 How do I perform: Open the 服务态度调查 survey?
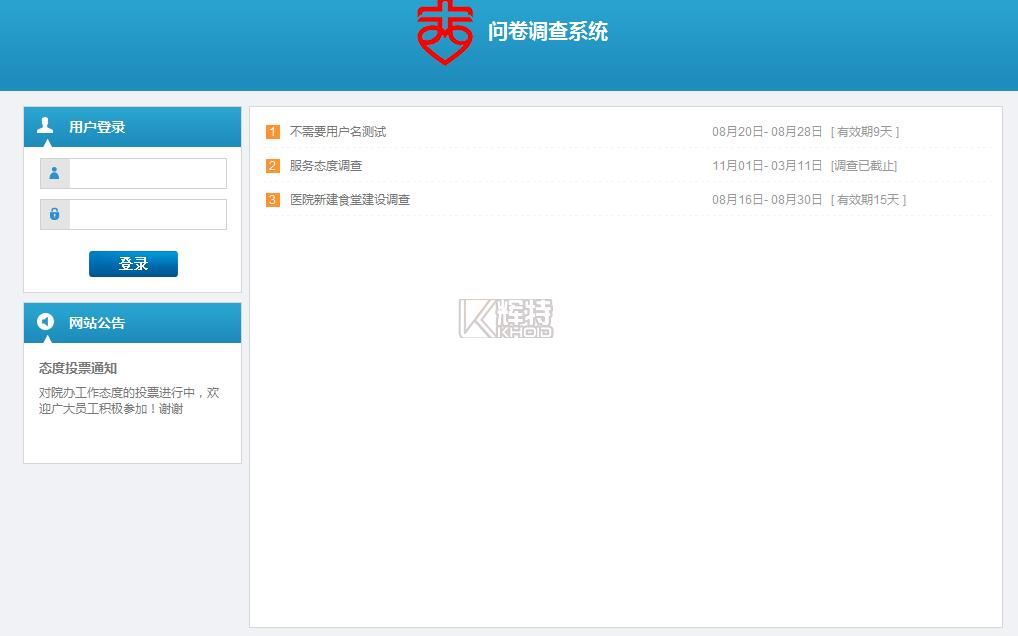[x=326, y=166]
